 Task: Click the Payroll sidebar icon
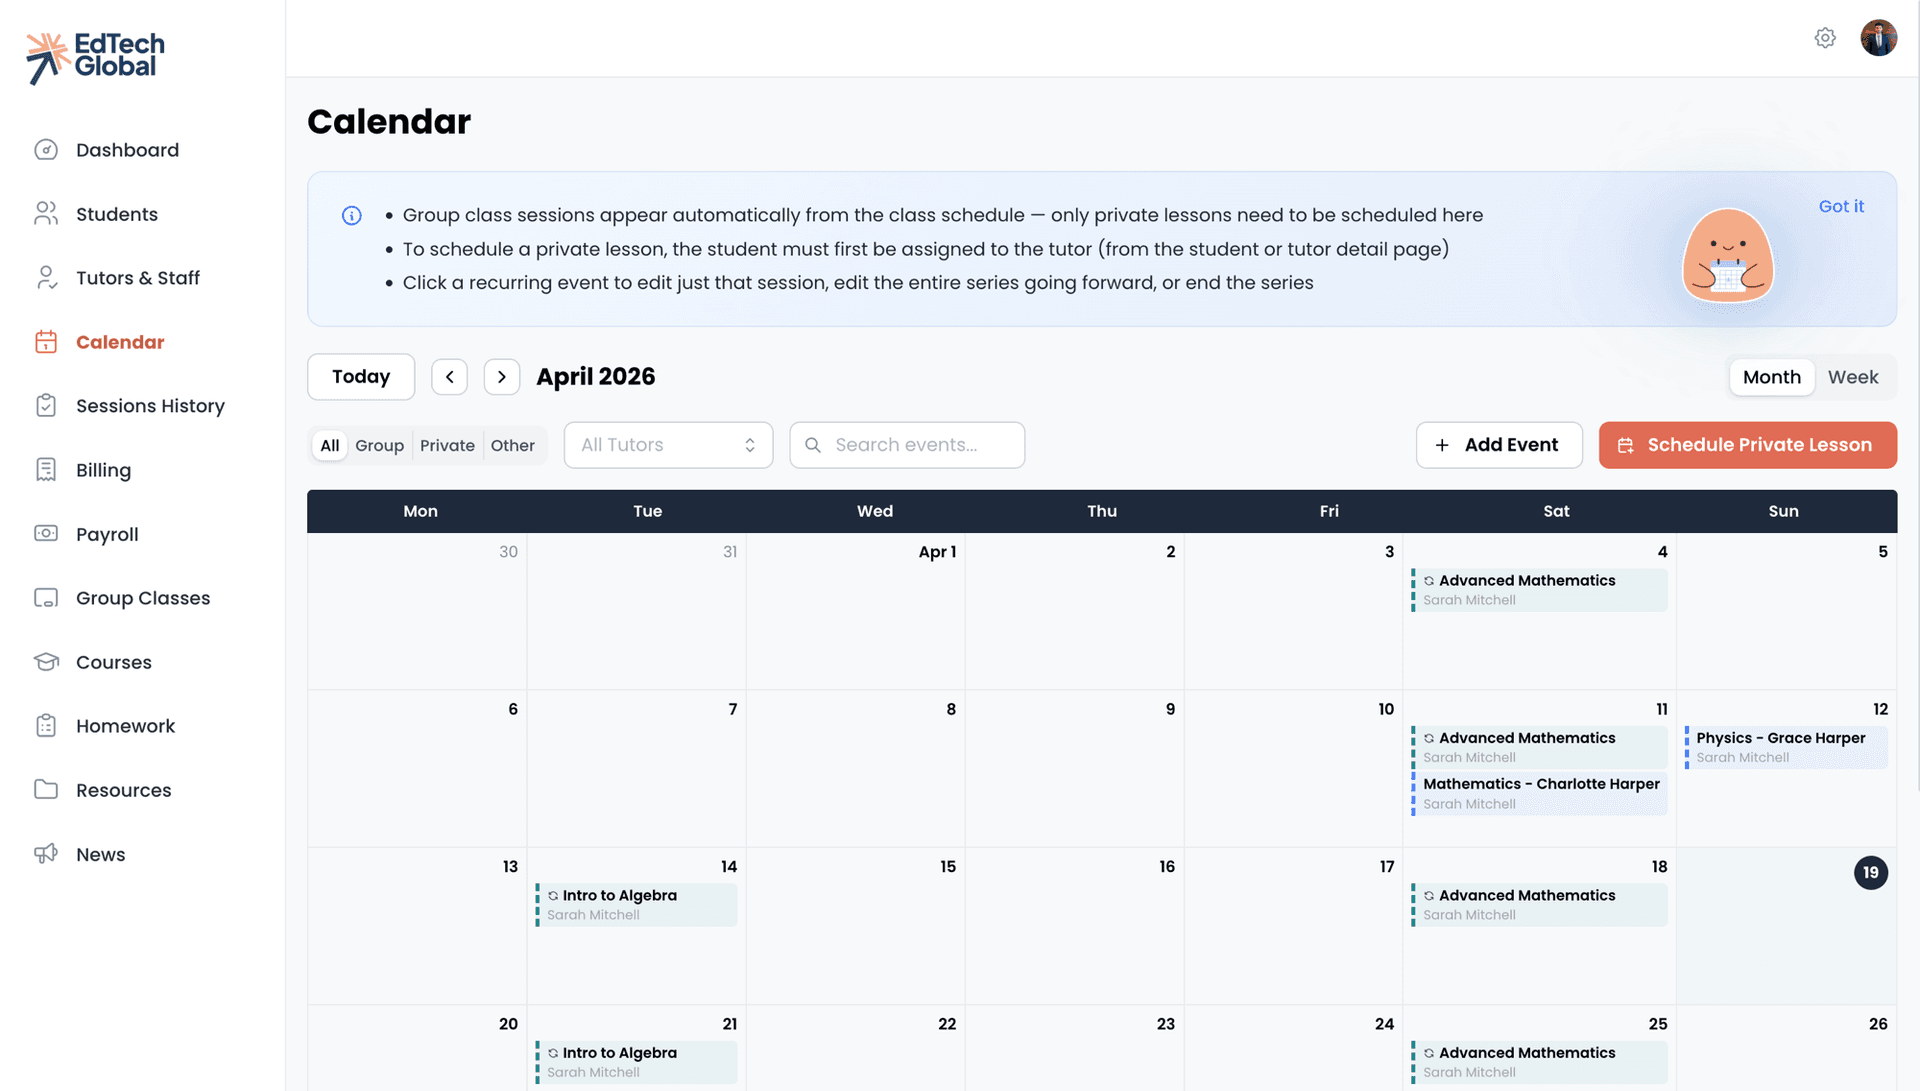[46, 534]
